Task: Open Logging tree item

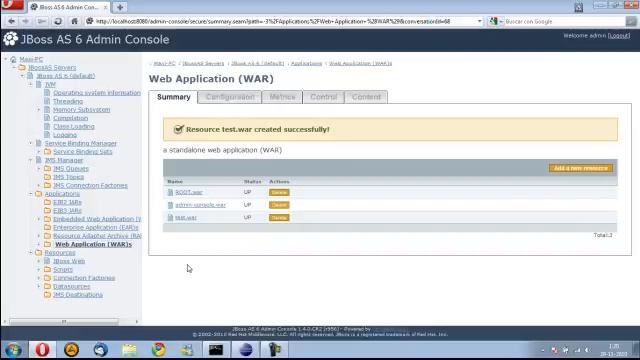Action: click(x=65, y=135)
